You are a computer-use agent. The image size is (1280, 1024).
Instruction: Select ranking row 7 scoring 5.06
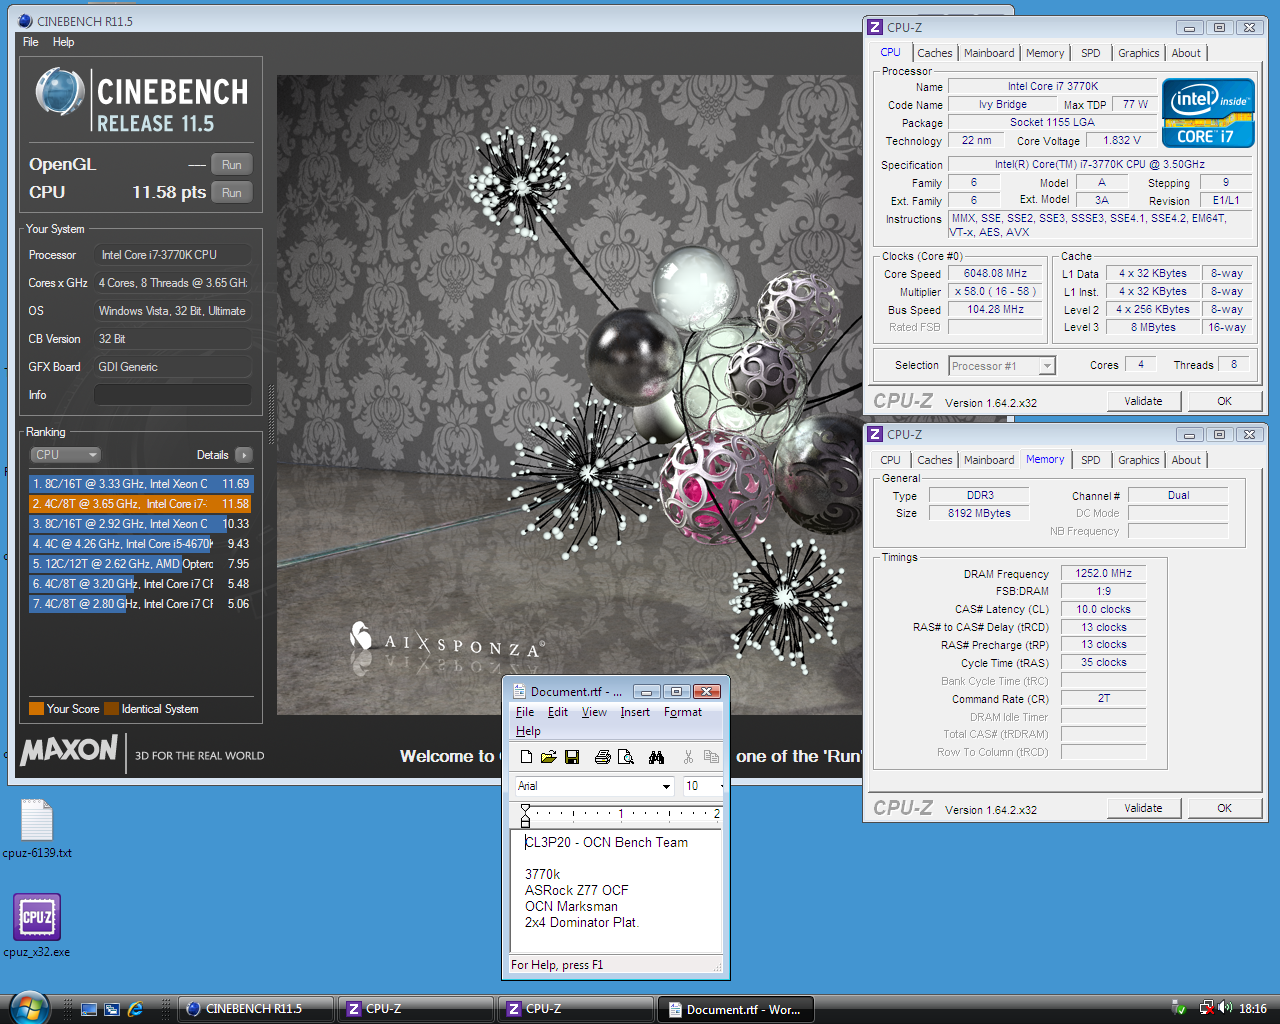pos(140,604)
